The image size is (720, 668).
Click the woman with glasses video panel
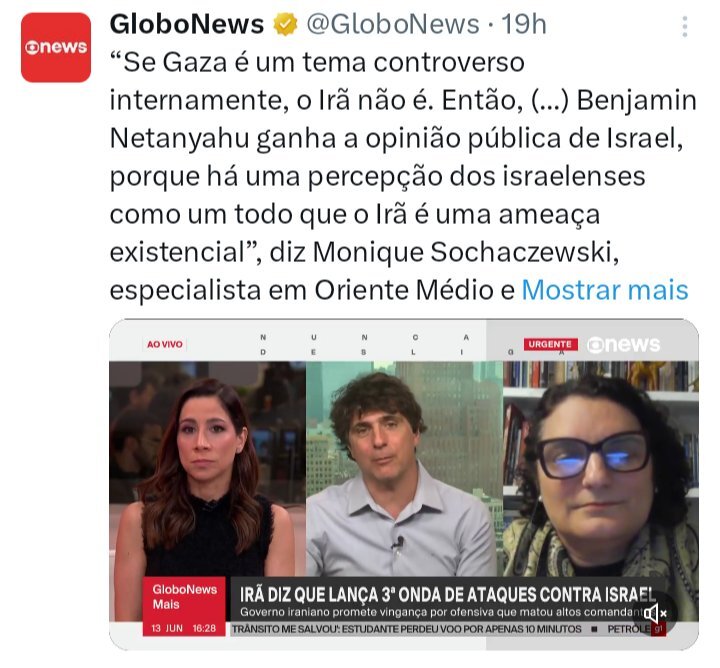[601, 468]
